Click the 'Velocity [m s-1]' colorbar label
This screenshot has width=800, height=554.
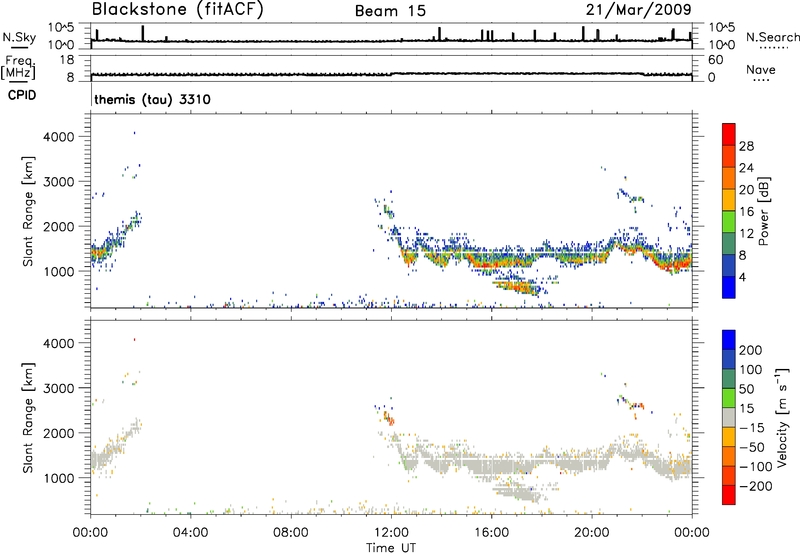(782, 417)
